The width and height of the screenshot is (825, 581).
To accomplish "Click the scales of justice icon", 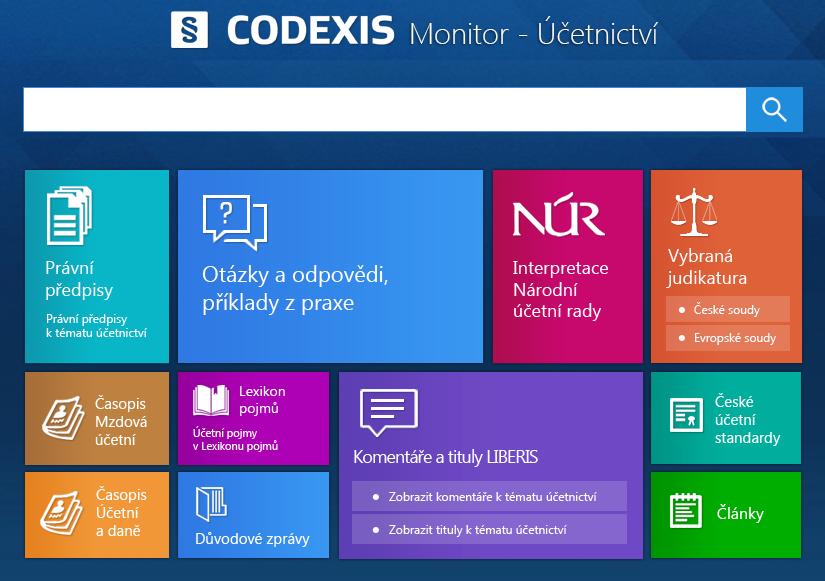I will 694,212.
